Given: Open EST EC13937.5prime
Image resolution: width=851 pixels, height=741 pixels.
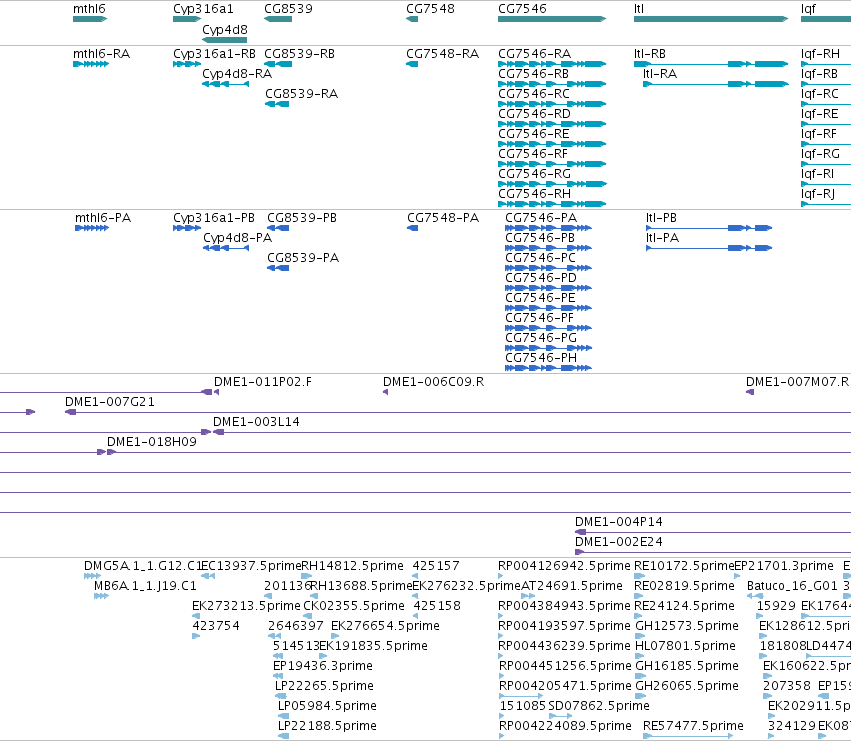Looking at the screenshot, I should pyautogui.click(x=251, y=566).
